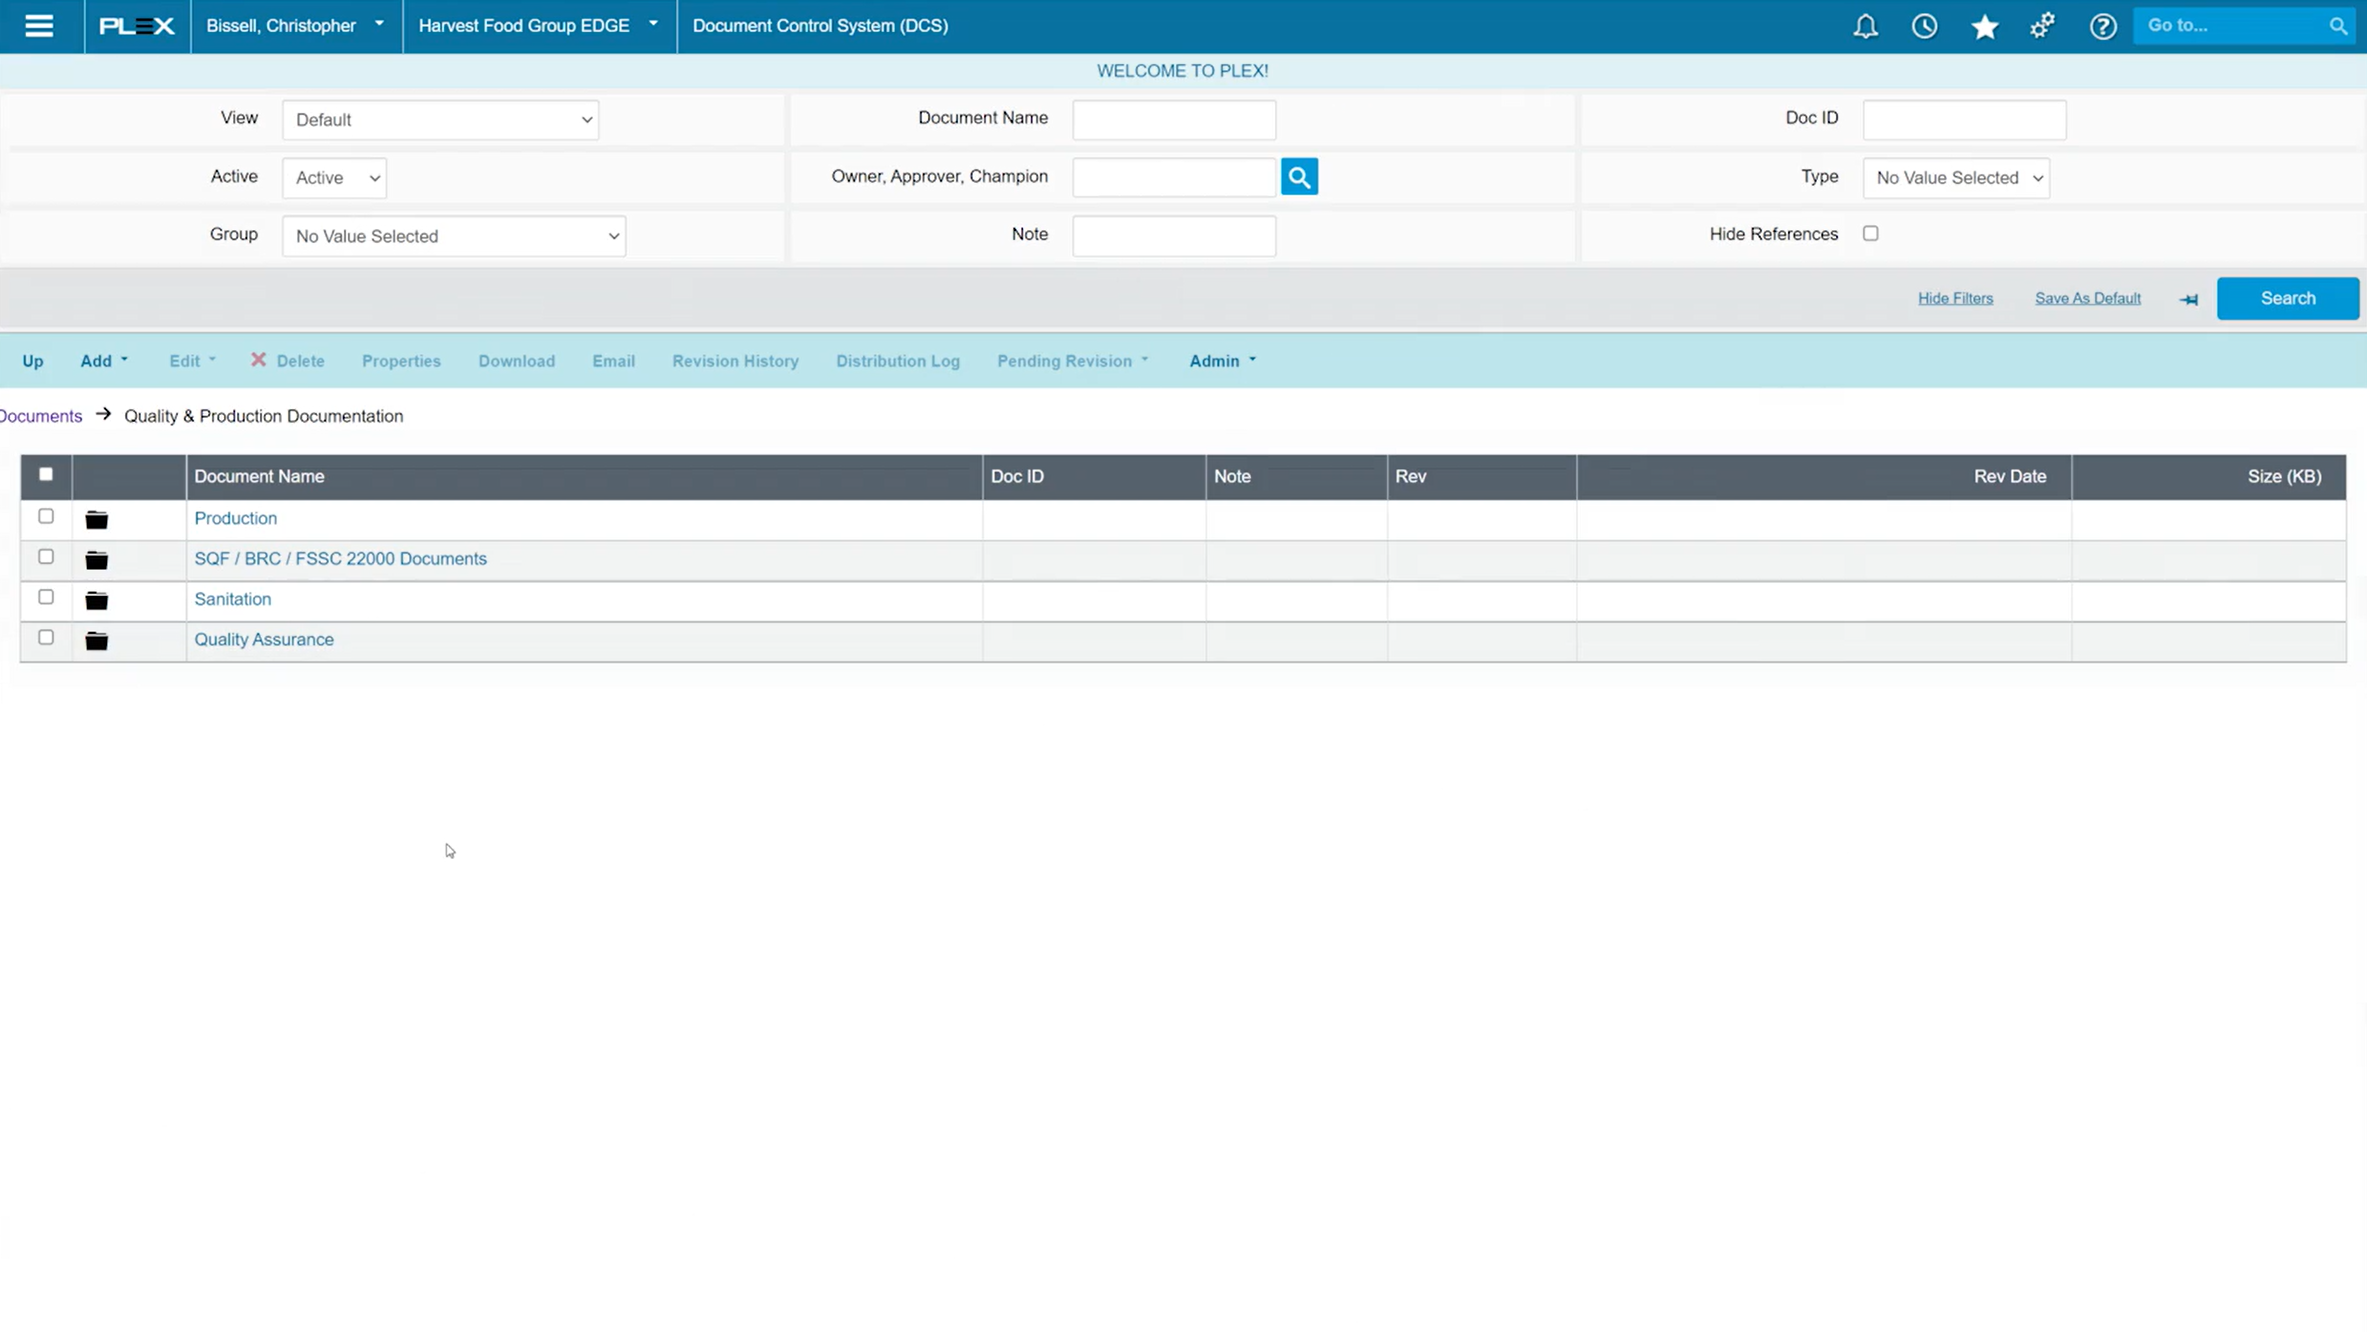Click the Production folder icon
Screen dimensions: 2367x1332
(x=96, y=519)
